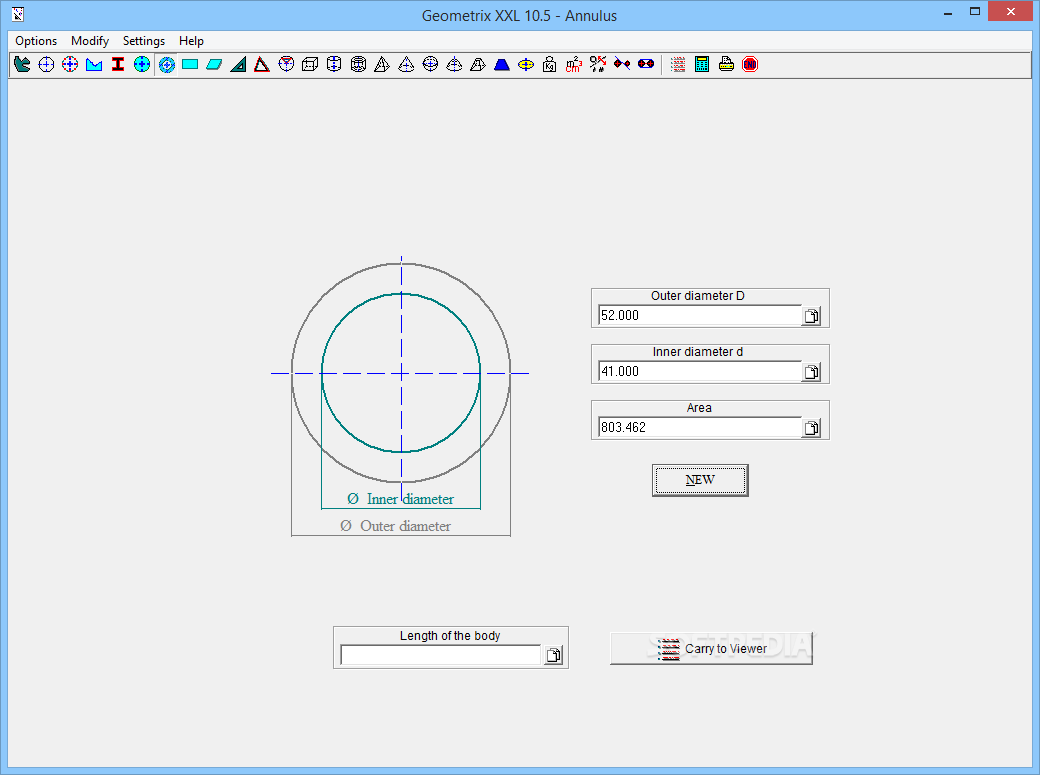
Task: Focus the Inner diameter d input field
Action: click(700, 372)
